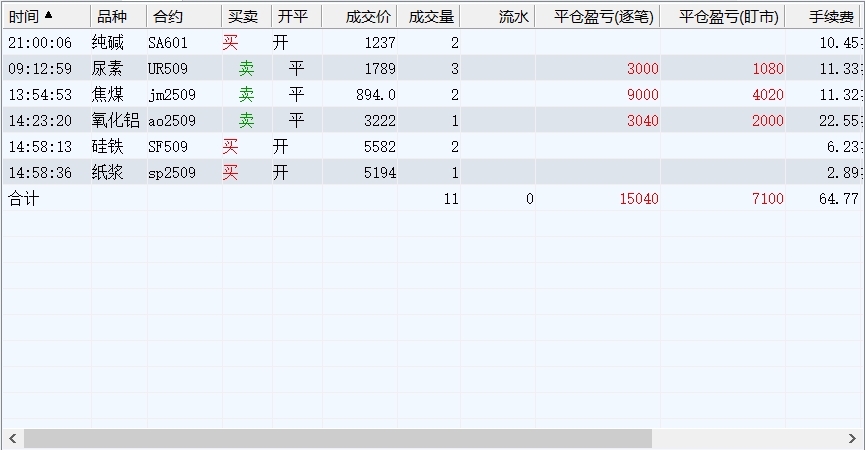Click the 平 cell in the jm2509 row

(296, 94)
